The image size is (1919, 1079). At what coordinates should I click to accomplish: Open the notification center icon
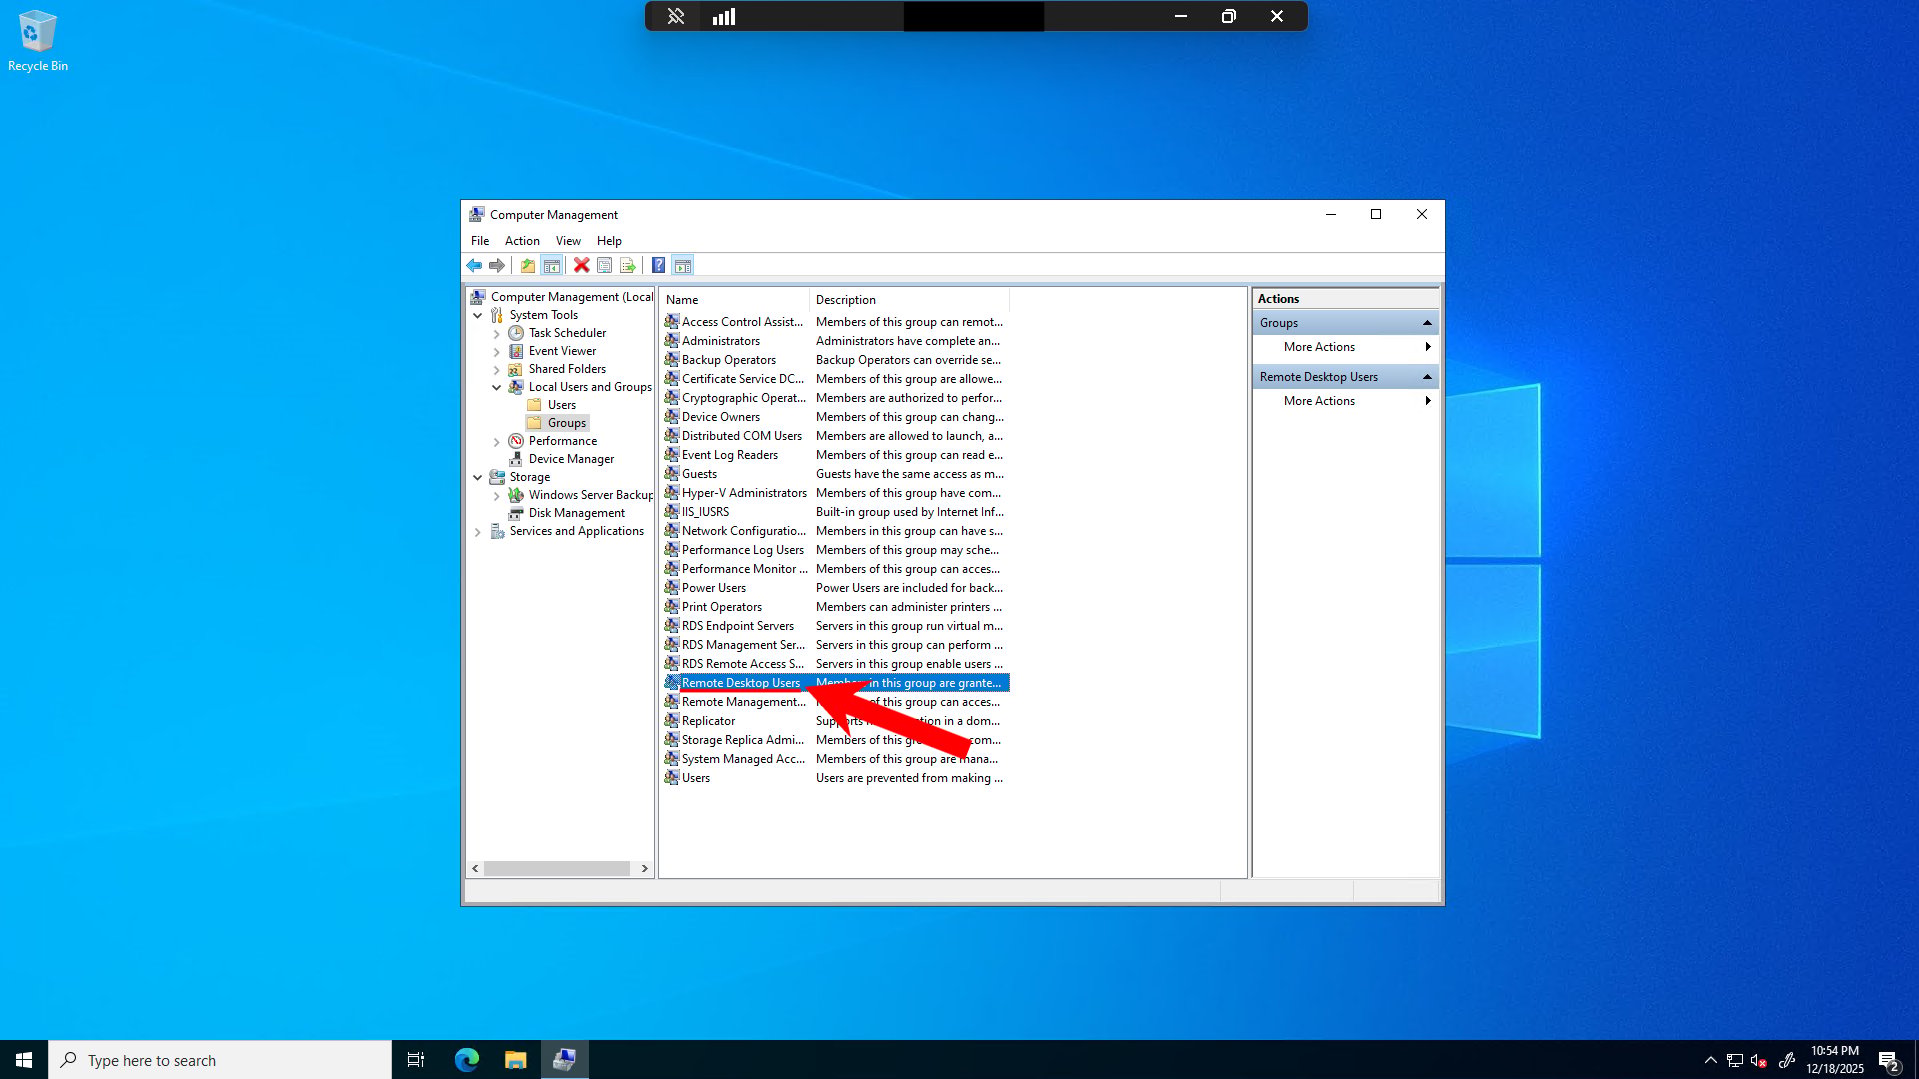click(x=1889, y=1061)
